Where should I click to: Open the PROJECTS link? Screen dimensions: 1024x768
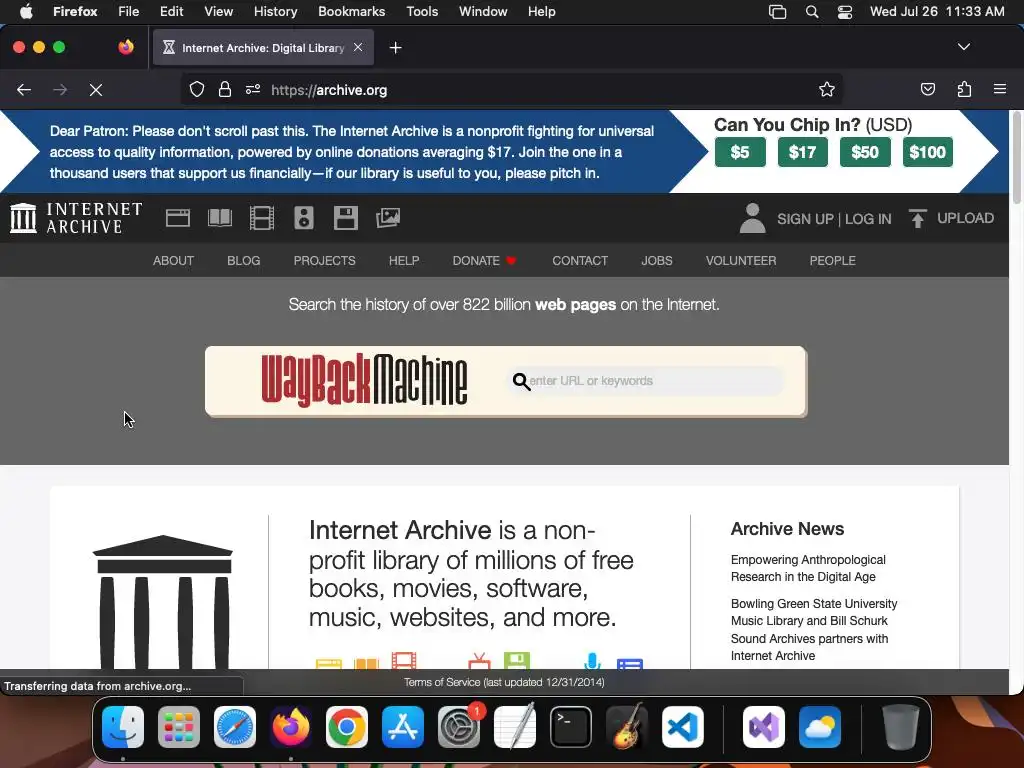325,261
